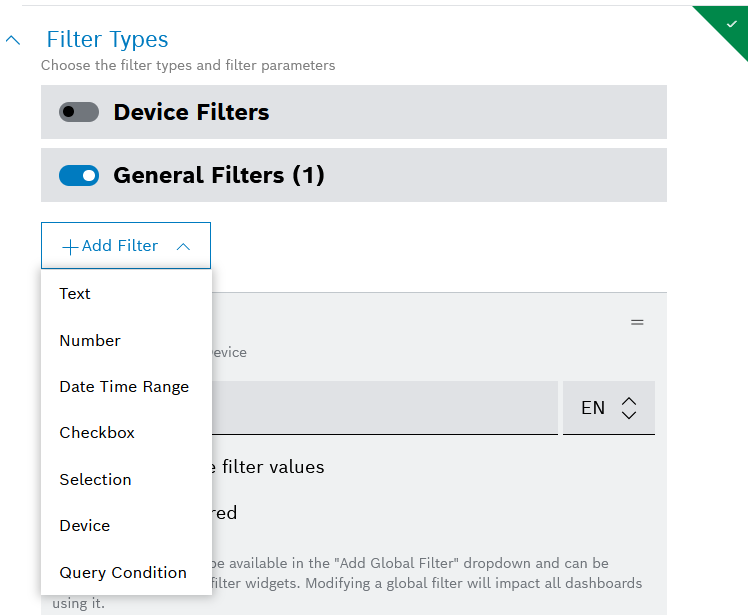Add a Checkbox filter from the list

[x=97, y=433]
